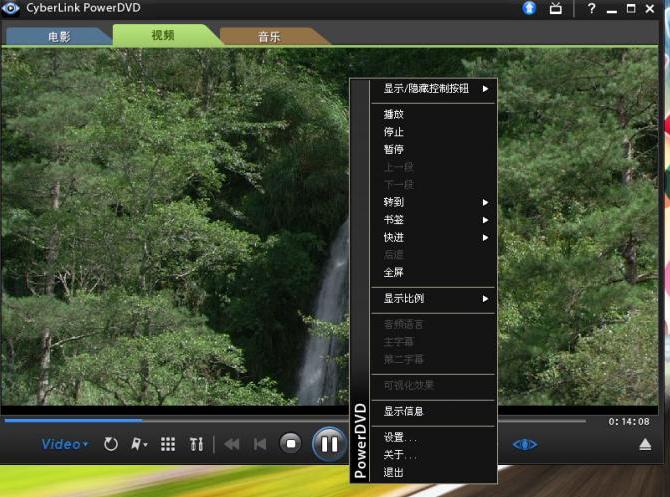Image resolution: width=670 pixels, height=497 pixels.
Task: Click the blue upgrade arrow icon
Action: 530,9
